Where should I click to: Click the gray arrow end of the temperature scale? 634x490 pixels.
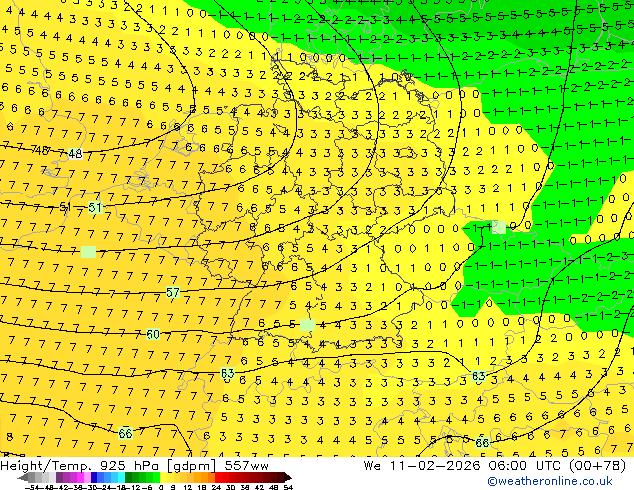pos(23,478)
